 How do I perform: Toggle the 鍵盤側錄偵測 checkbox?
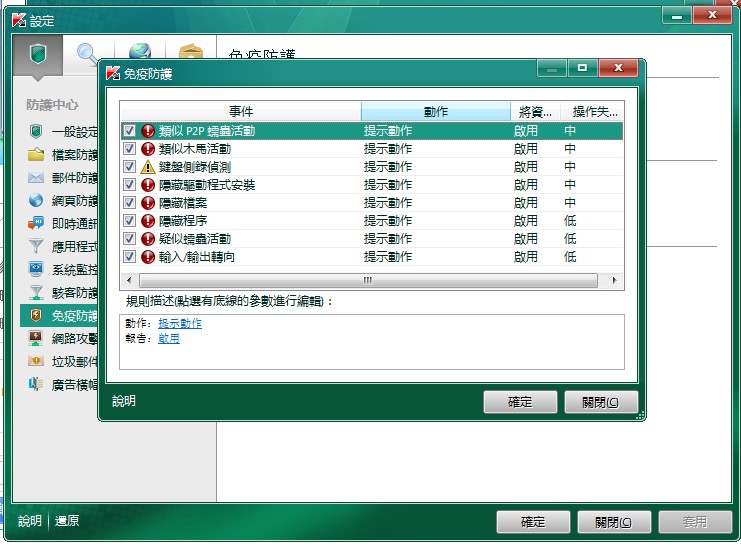(129, 166)
